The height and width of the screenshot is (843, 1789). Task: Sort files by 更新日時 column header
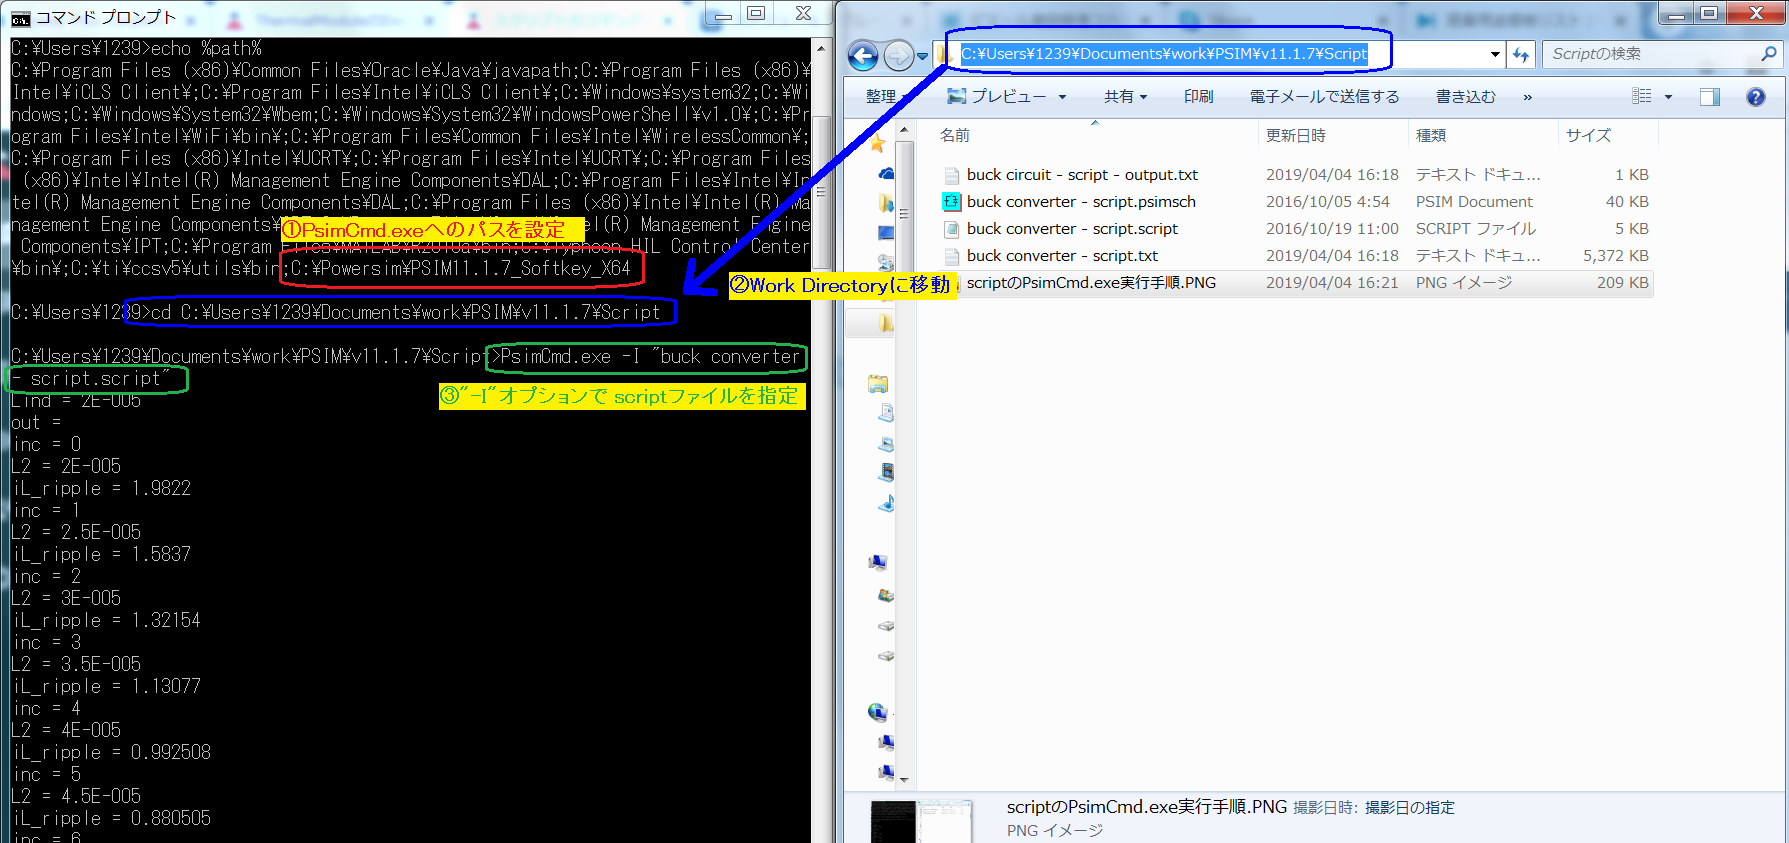click(x=1296, y=135)
